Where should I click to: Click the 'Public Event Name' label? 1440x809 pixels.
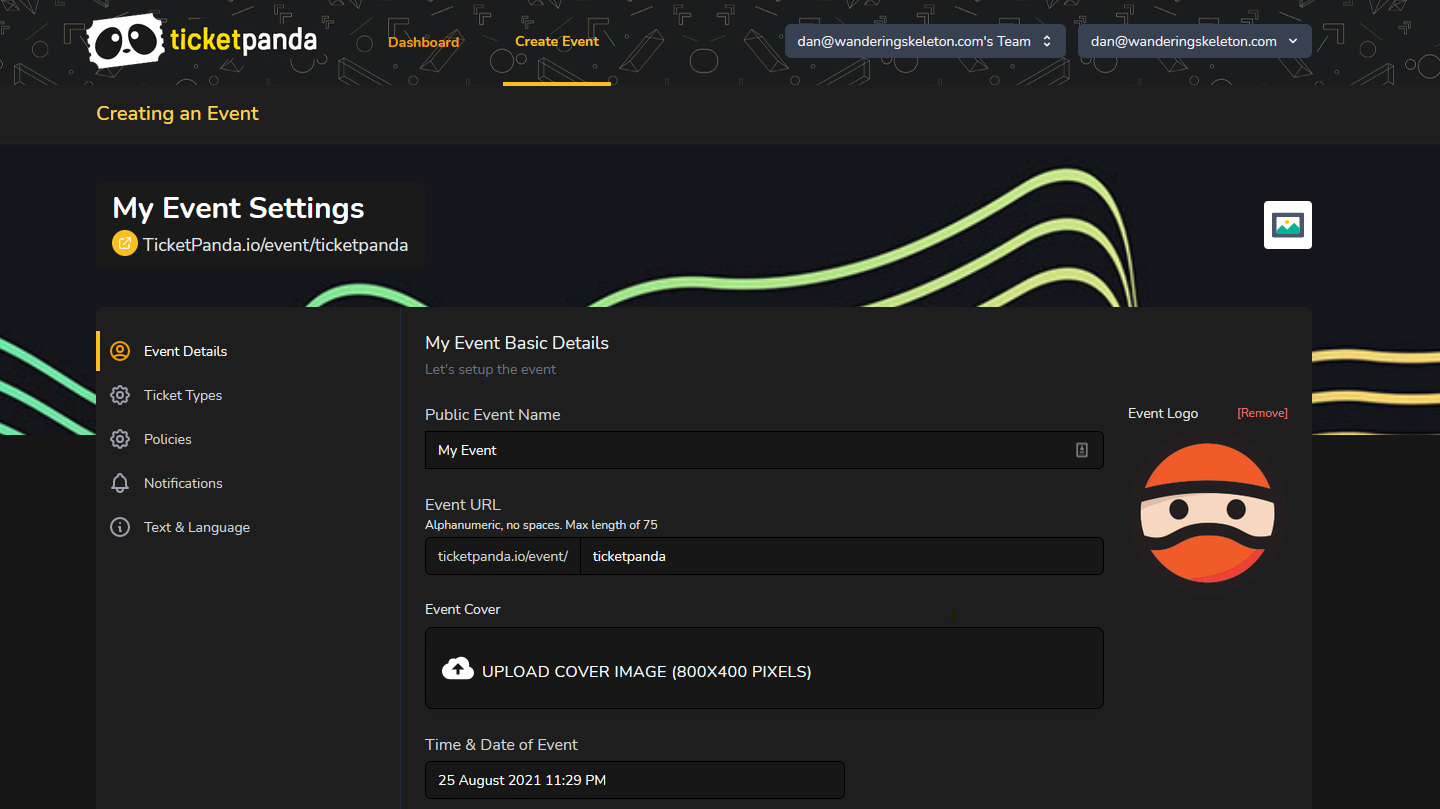pos(492,415)
